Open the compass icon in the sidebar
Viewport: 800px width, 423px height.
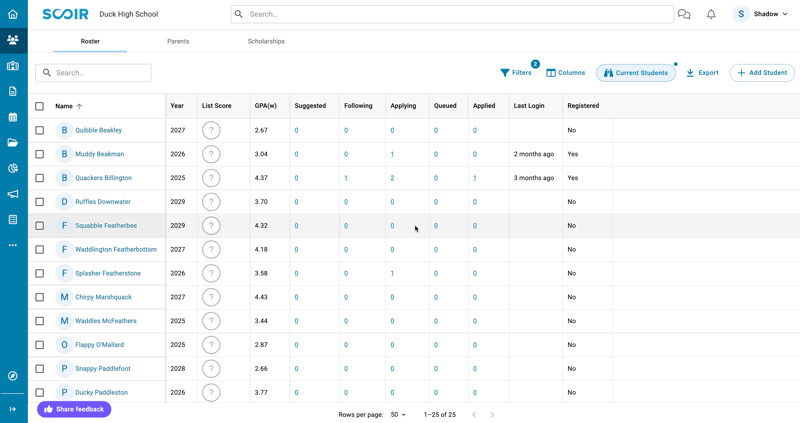pyautogui.click(x=13, y=376)
